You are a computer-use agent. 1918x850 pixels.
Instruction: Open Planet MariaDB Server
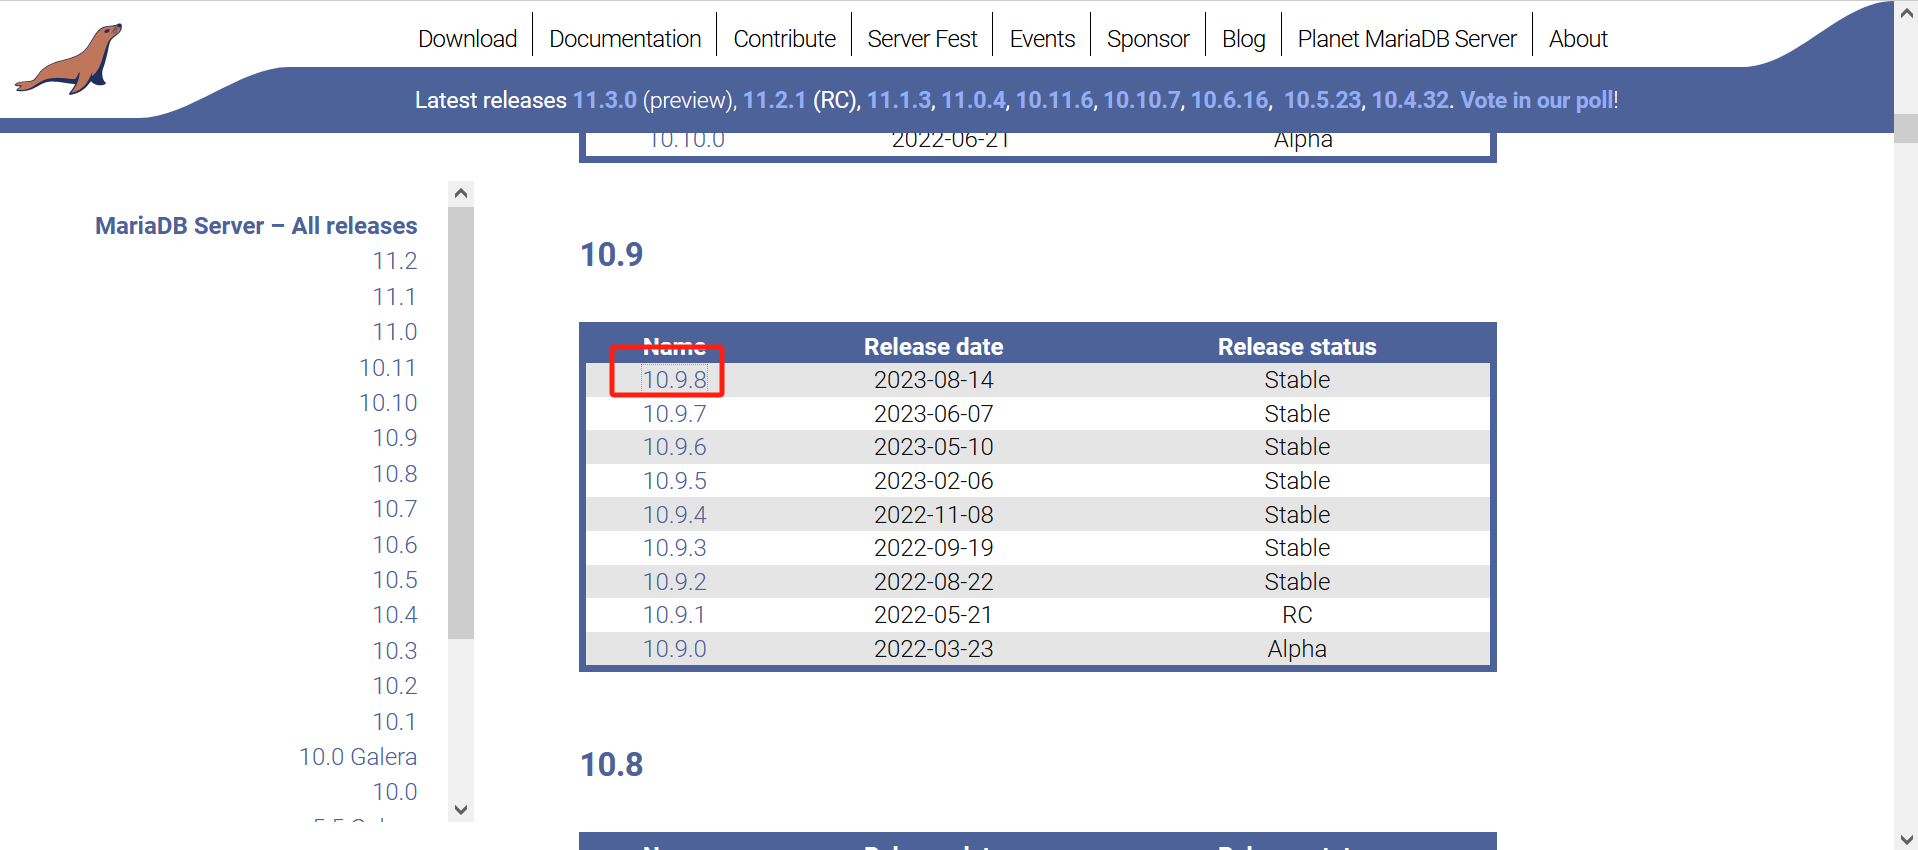[x=1407, y=39]
